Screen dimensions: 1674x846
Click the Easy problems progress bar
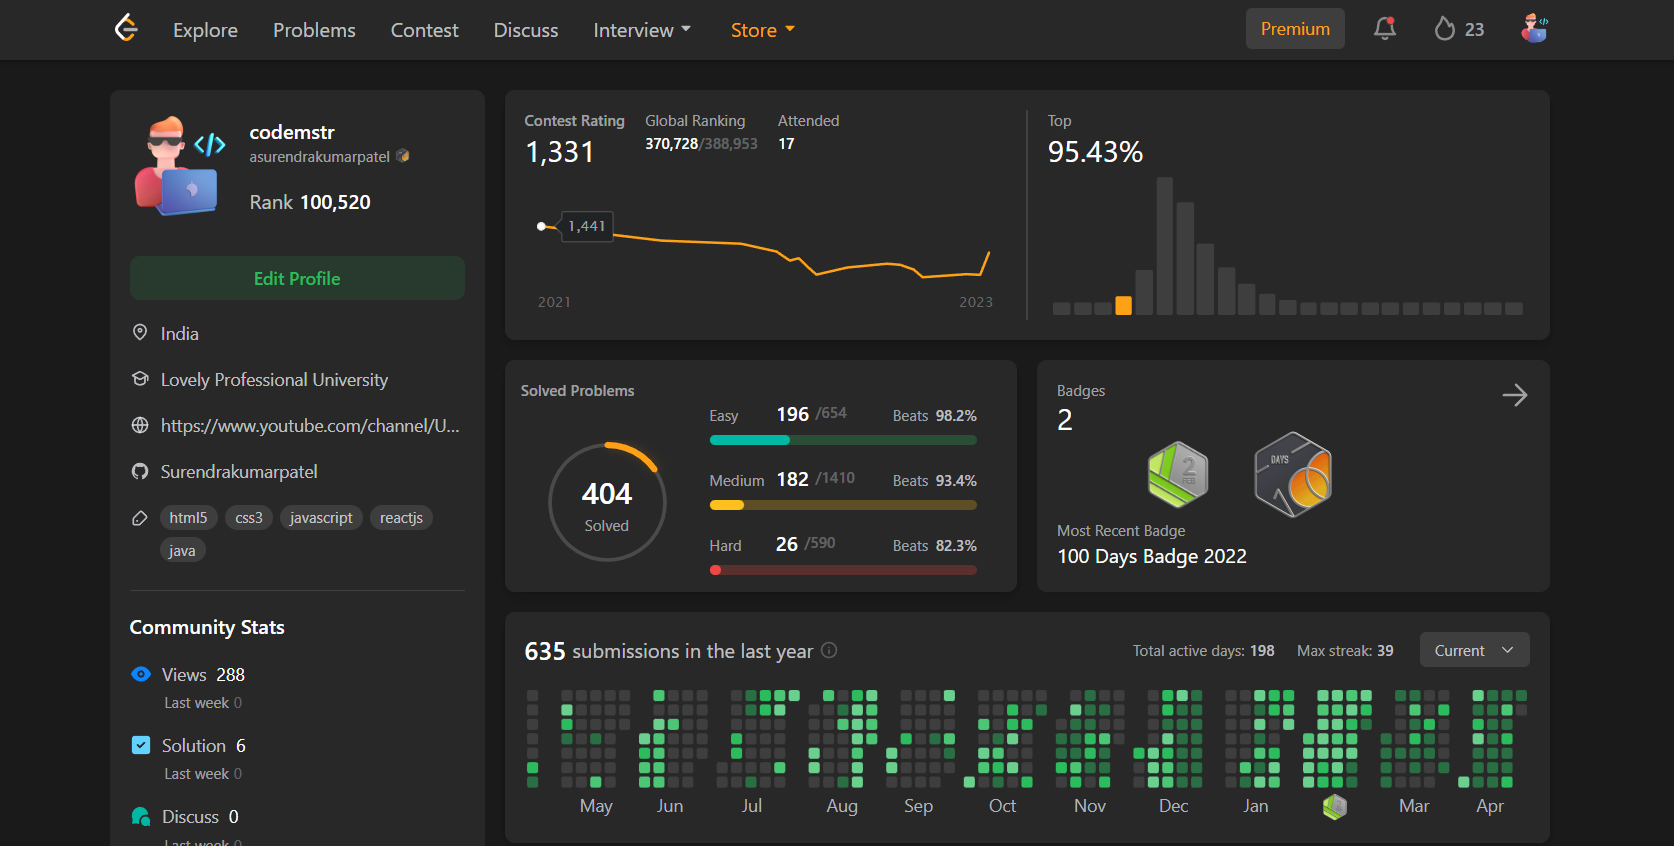(843, 440)
